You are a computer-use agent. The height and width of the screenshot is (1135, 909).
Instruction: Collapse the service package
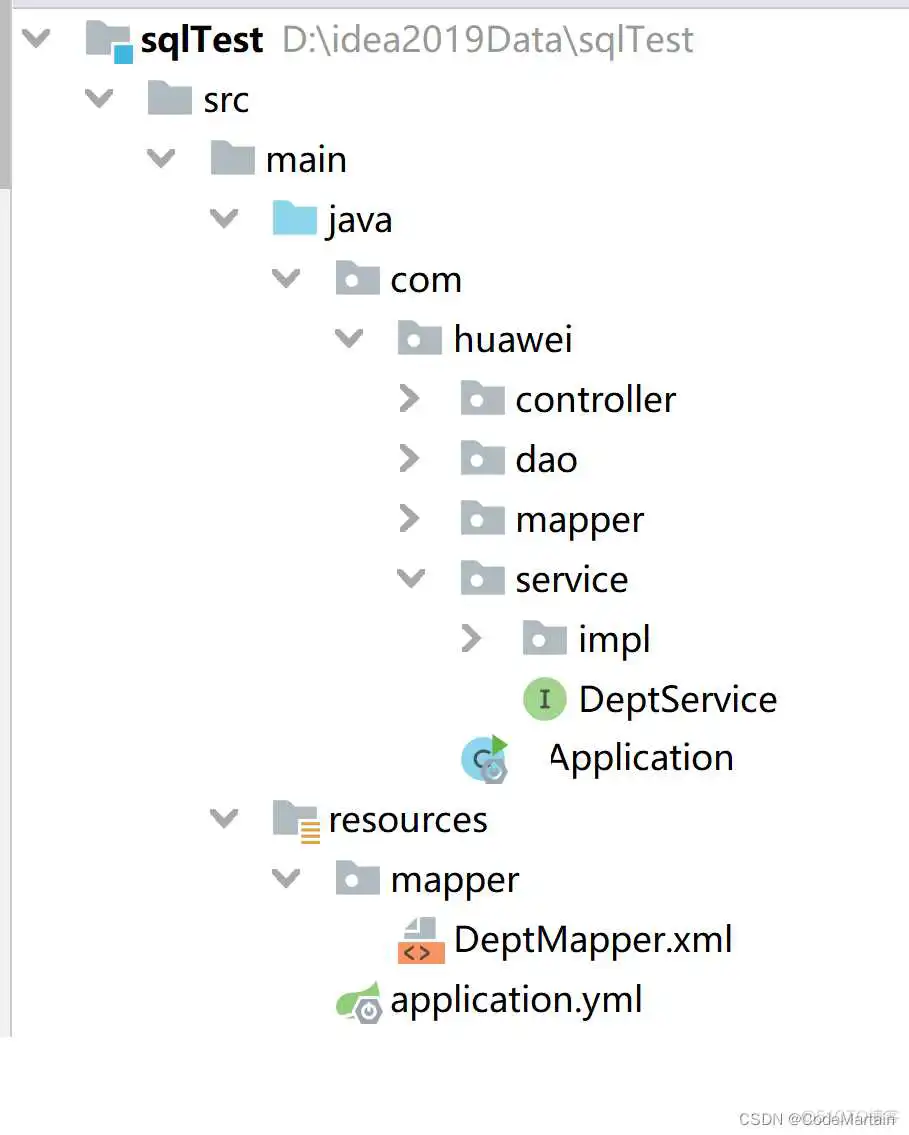tap(411, 579)
